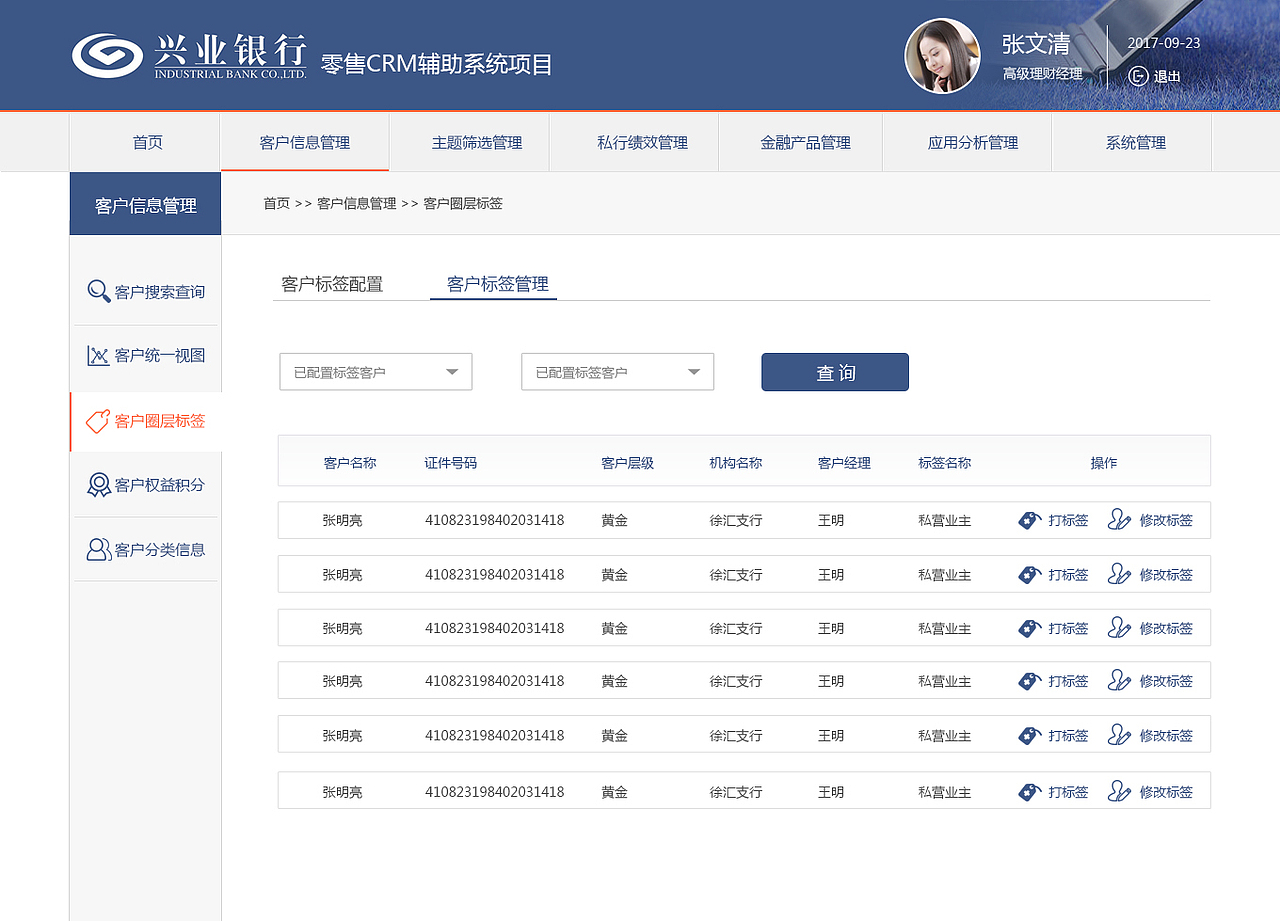The image size is (1280, 921).
Task: Select the 客户圈层标签 tag icon
Action: [96, 421]
